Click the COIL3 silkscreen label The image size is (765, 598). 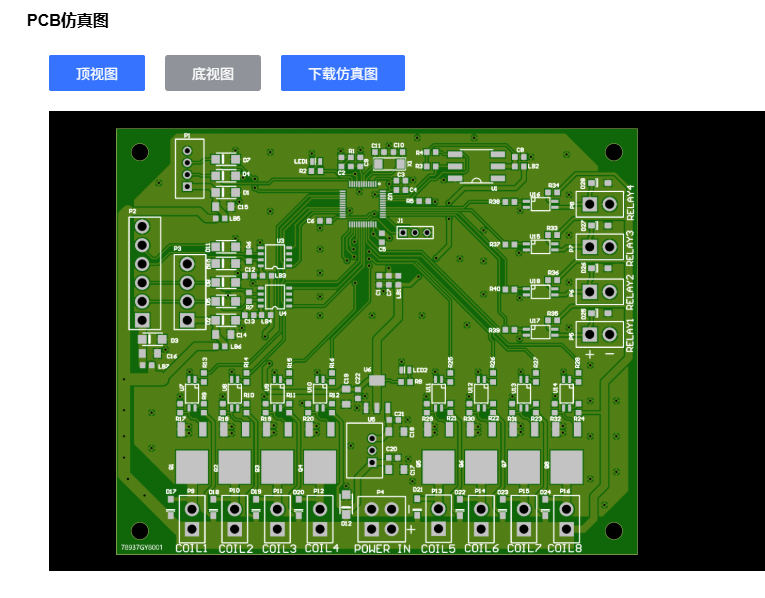click(279, 549)
